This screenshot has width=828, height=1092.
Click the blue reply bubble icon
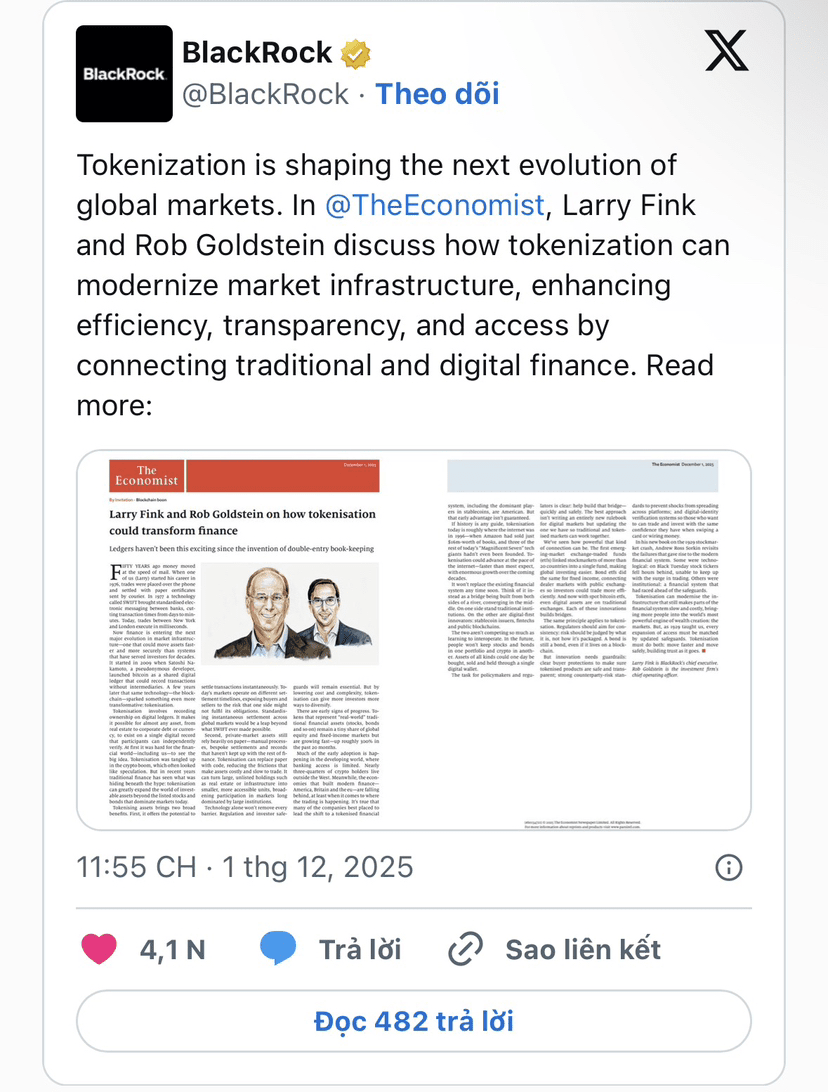278,949
